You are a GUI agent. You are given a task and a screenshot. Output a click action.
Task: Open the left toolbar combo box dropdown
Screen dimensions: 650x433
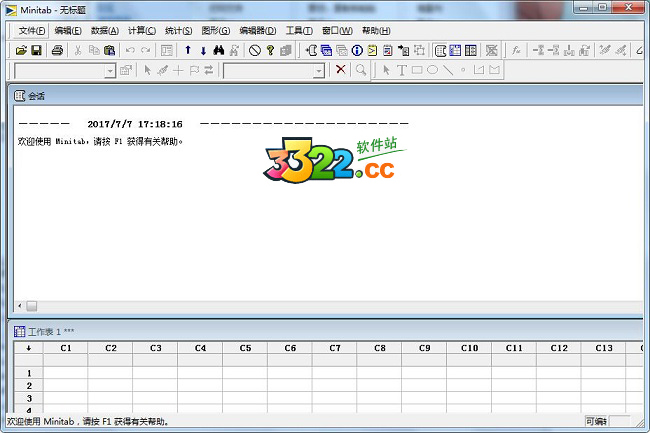(x=109, y=71)
